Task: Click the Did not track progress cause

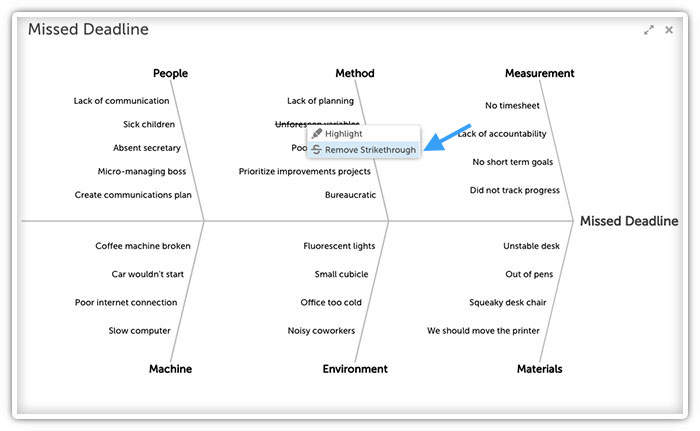Action: coord(514,190)
